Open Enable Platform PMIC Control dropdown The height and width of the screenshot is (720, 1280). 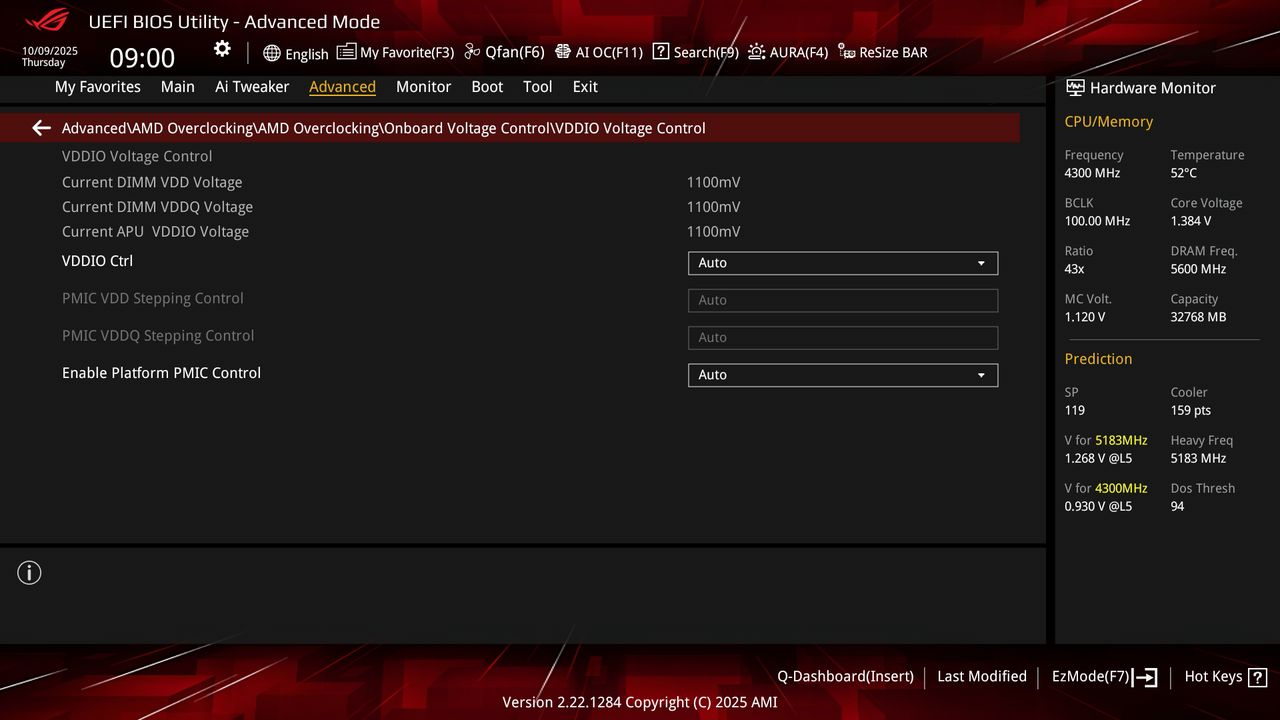coord(842,374)
